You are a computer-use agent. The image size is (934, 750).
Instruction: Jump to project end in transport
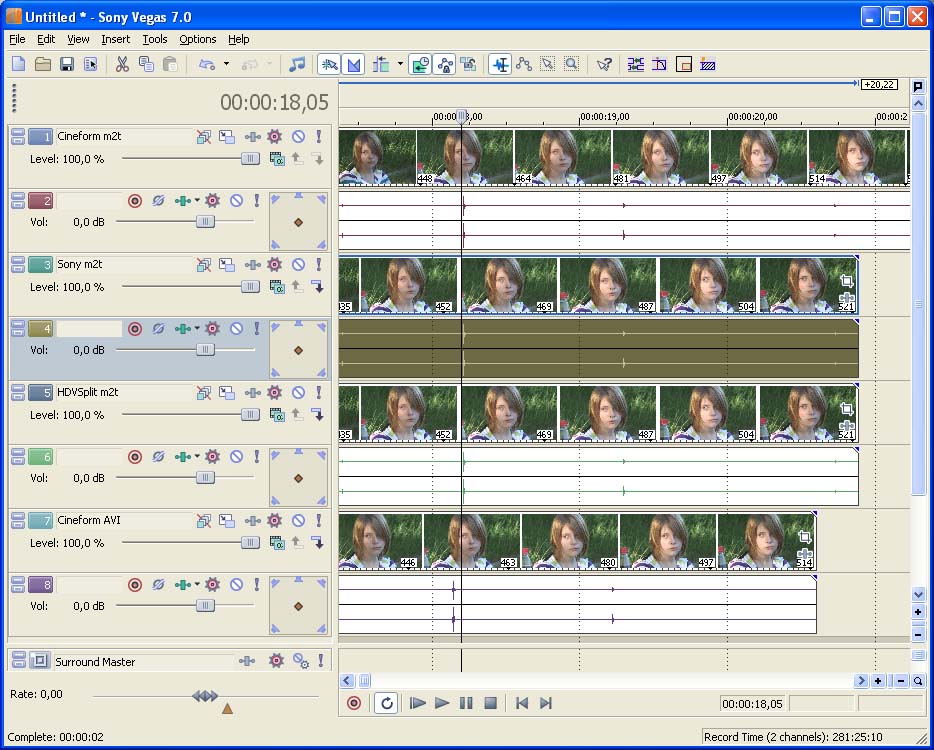(x=546, y=704)
